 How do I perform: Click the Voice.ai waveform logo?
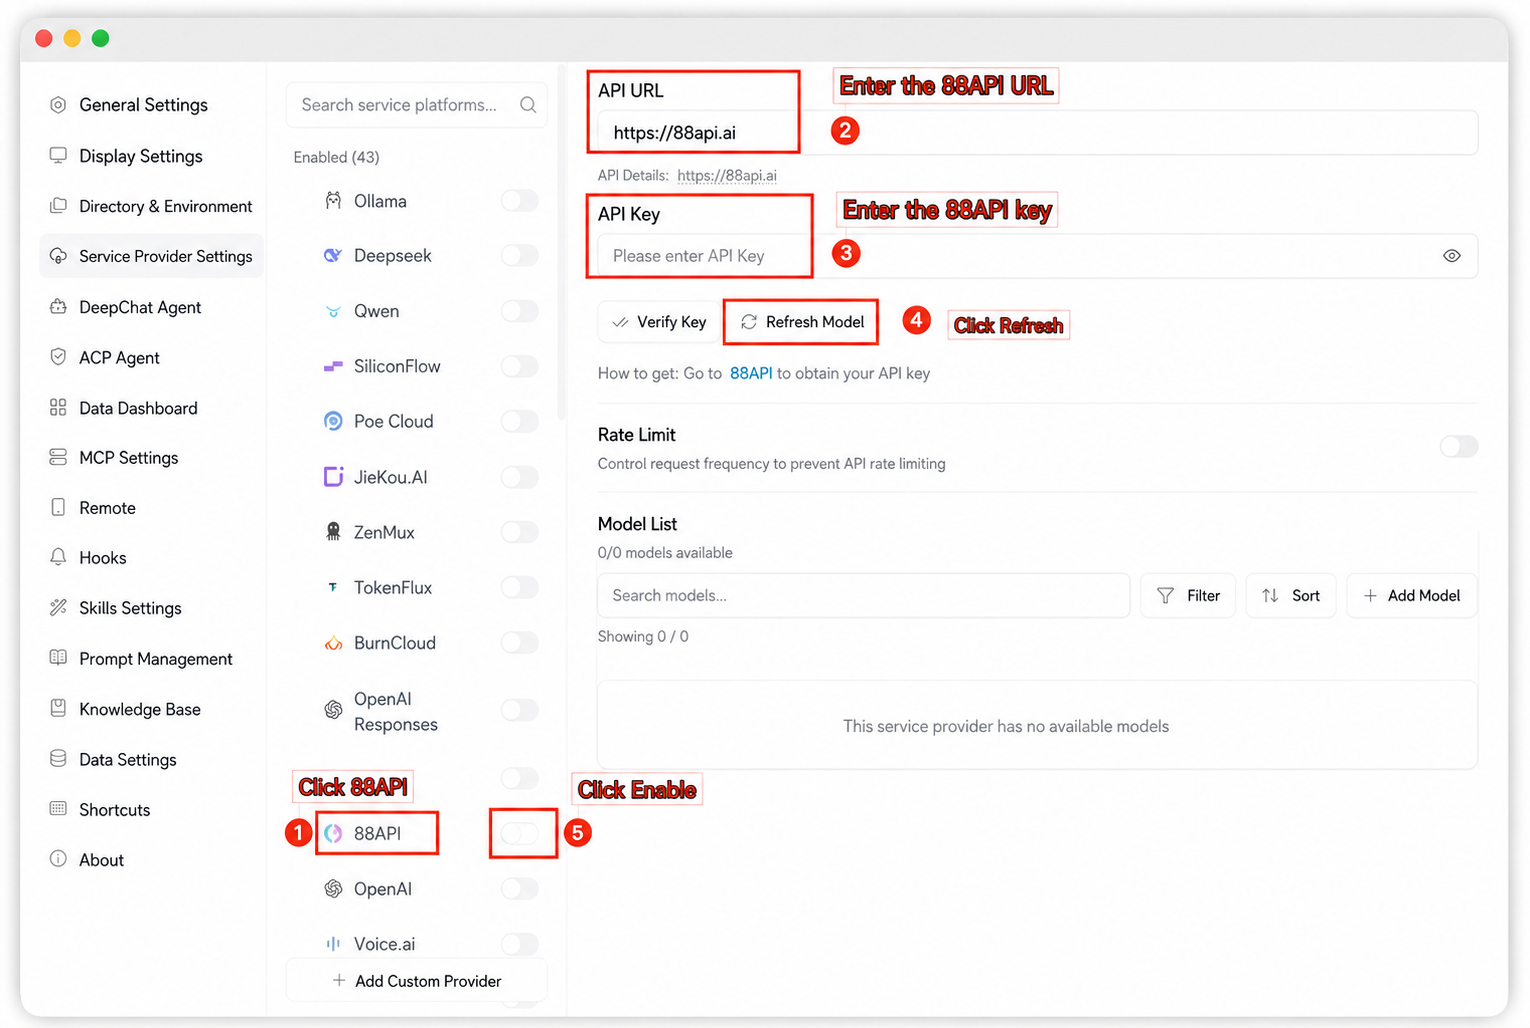click(x=333, y=944)
